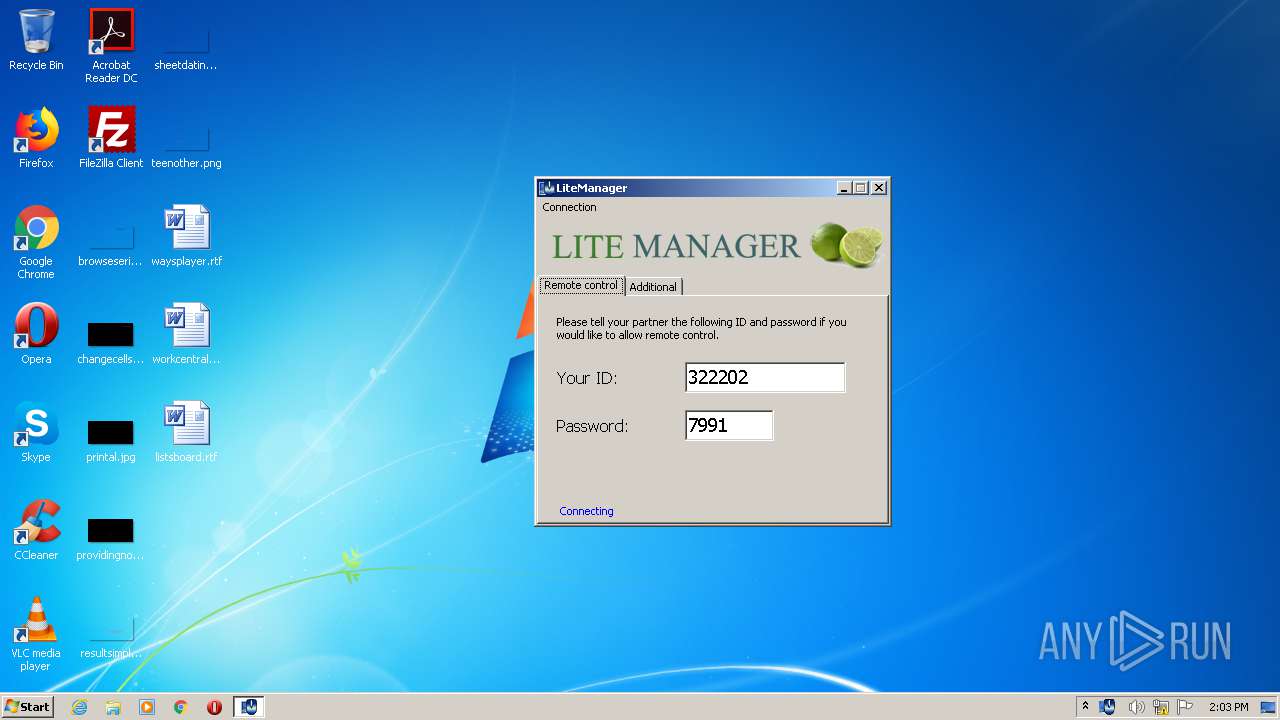Launch the Firefox desktop shortcut
The height and width of the screenshot is (720, 1280).
[x=36, y=138]
